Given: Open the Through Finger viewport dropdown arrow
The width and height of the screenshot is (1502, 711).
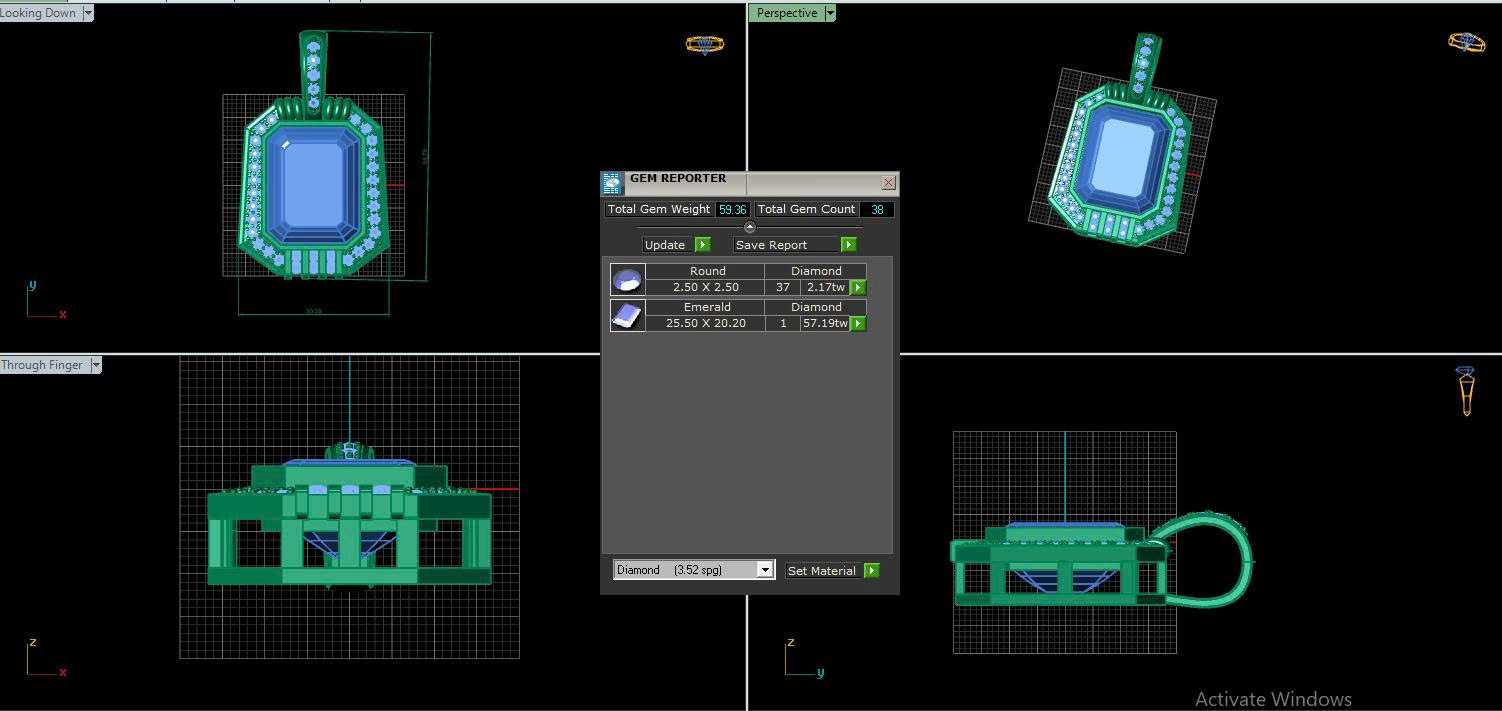Looking at the screenshot, I should click(x=96, y=366).
